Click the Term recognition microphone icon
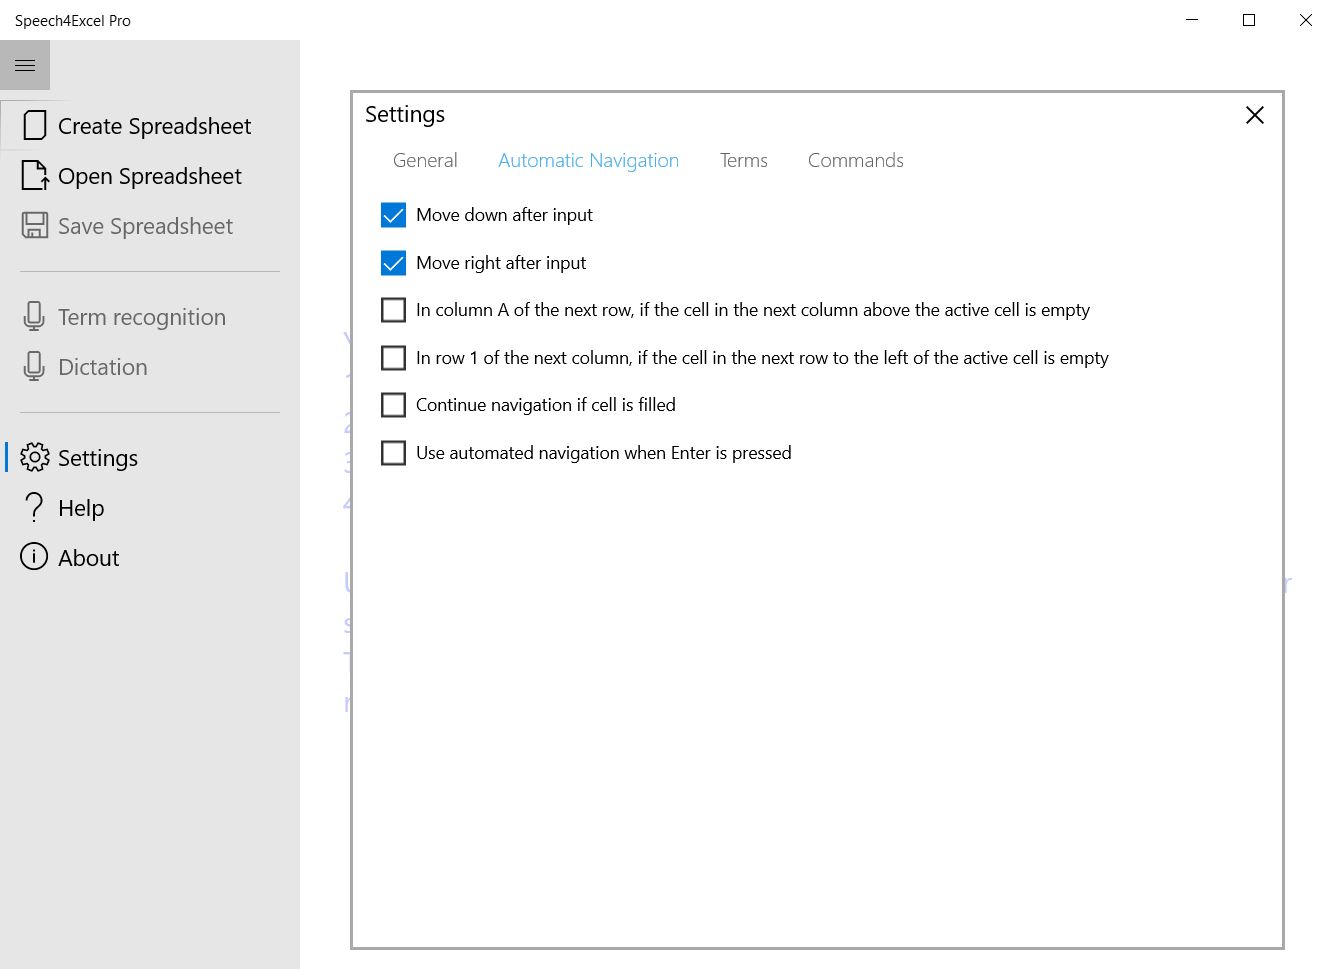The width and height of the screenshot is (1331, 969). (34, 317)
